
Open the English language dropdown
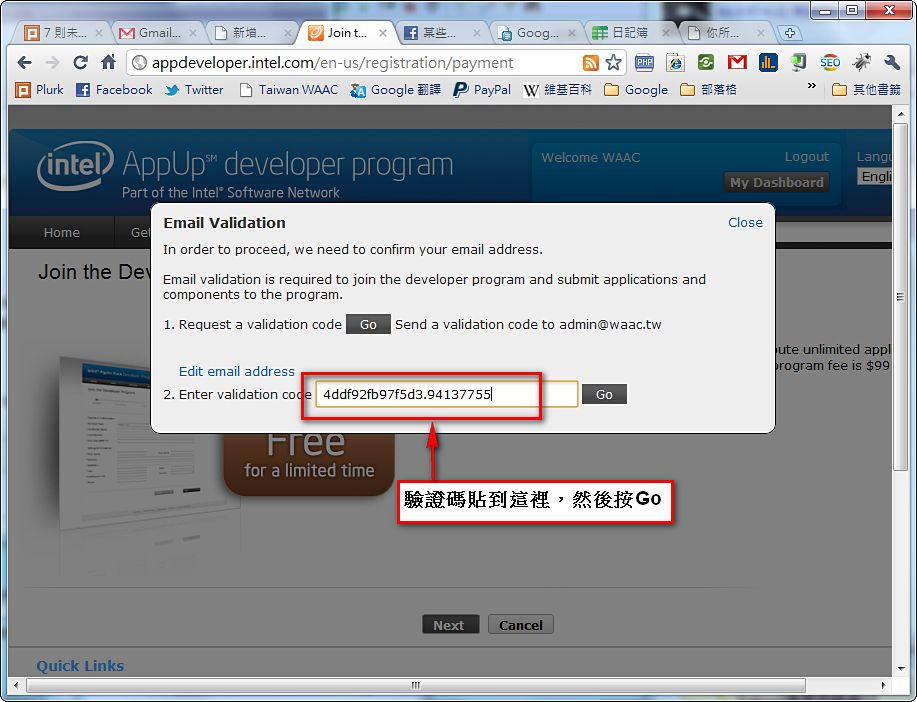point(875,177)
